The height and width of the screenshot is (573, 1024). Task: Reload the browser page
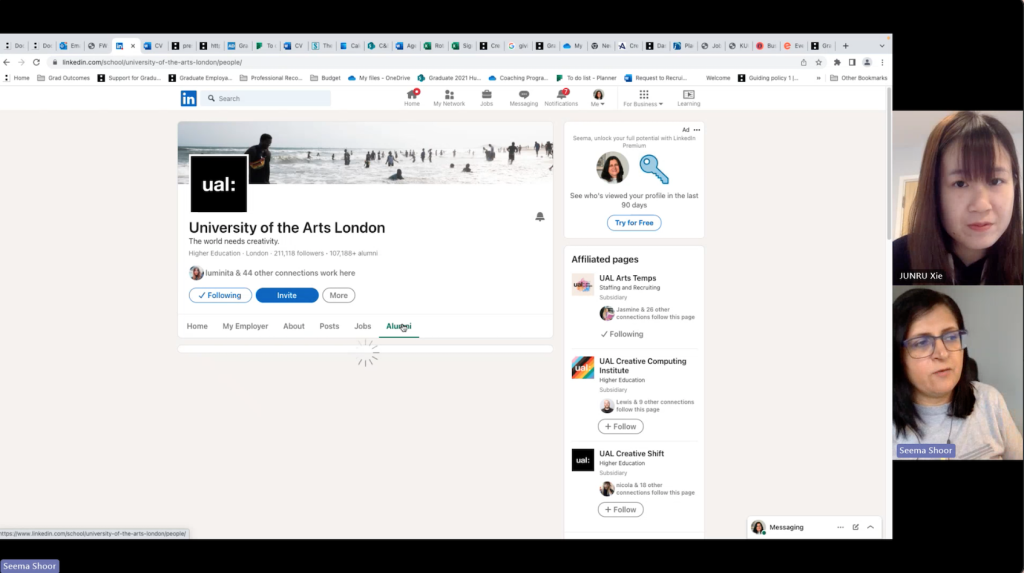(37, 62)
